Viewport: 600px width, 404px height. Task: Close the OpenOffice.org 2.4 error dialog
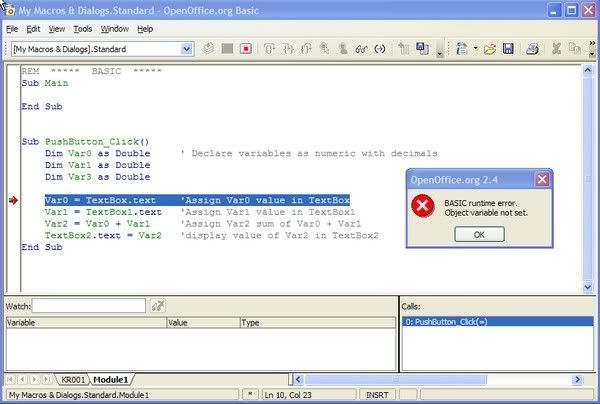(x=542, y=179)
